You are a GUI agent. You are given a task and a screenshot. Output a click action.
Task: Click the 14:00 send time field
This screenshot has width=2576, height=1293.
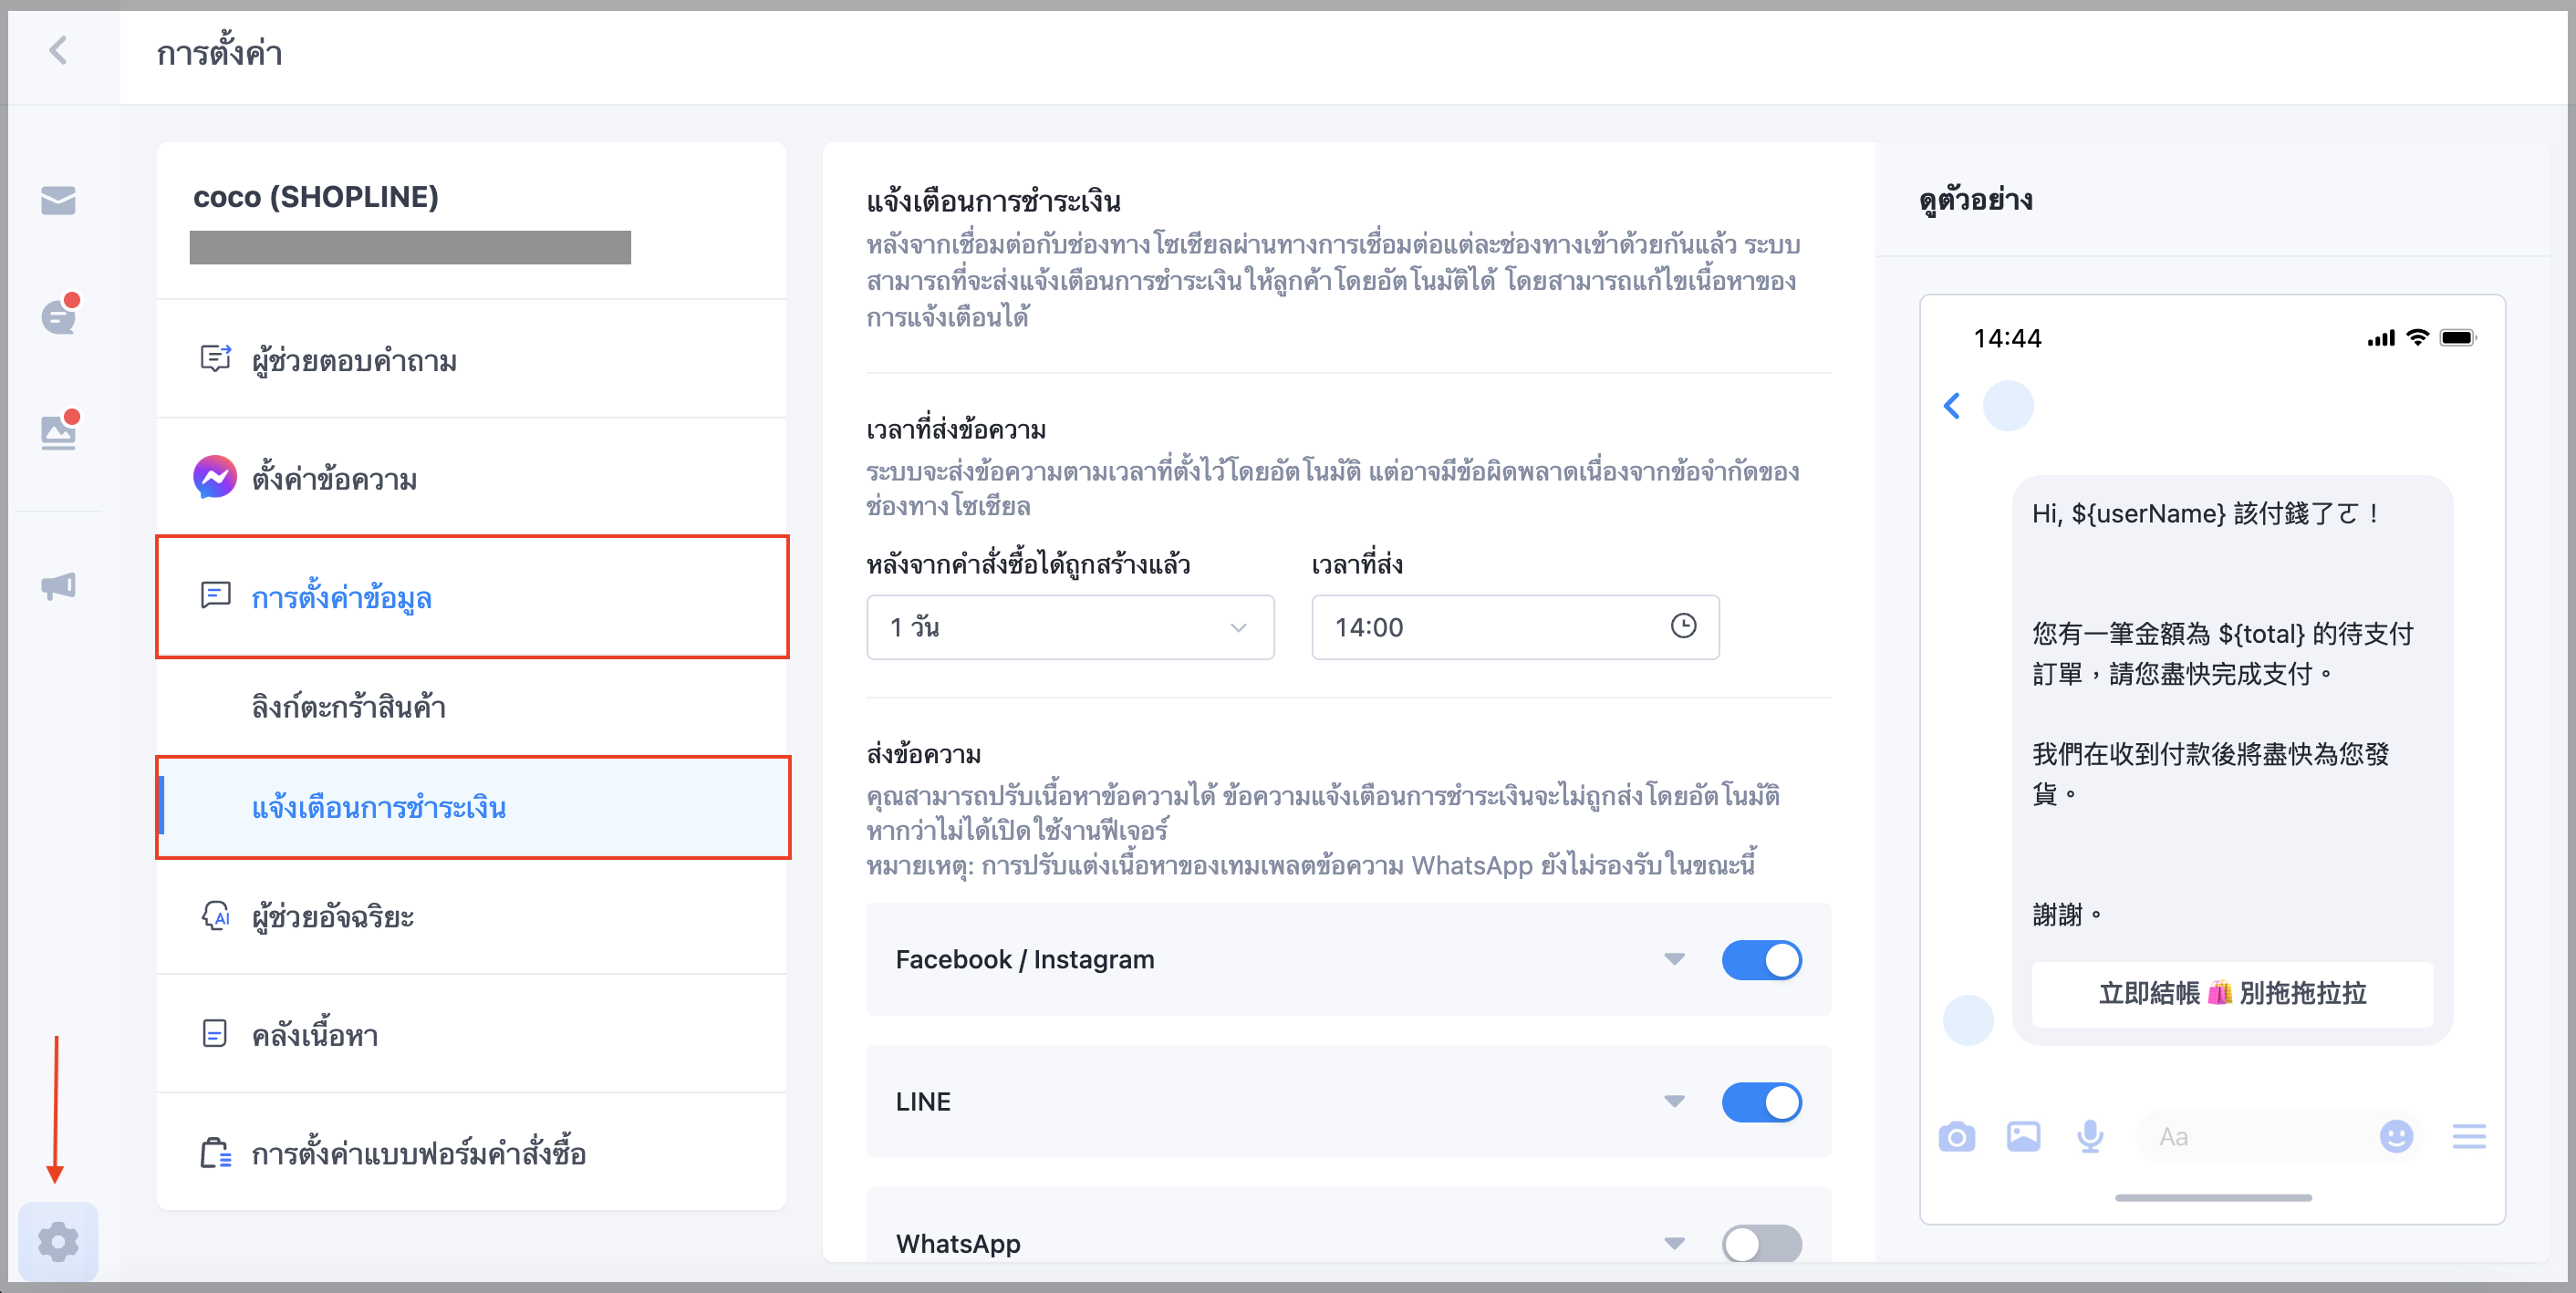click(x=1515, y=627)
